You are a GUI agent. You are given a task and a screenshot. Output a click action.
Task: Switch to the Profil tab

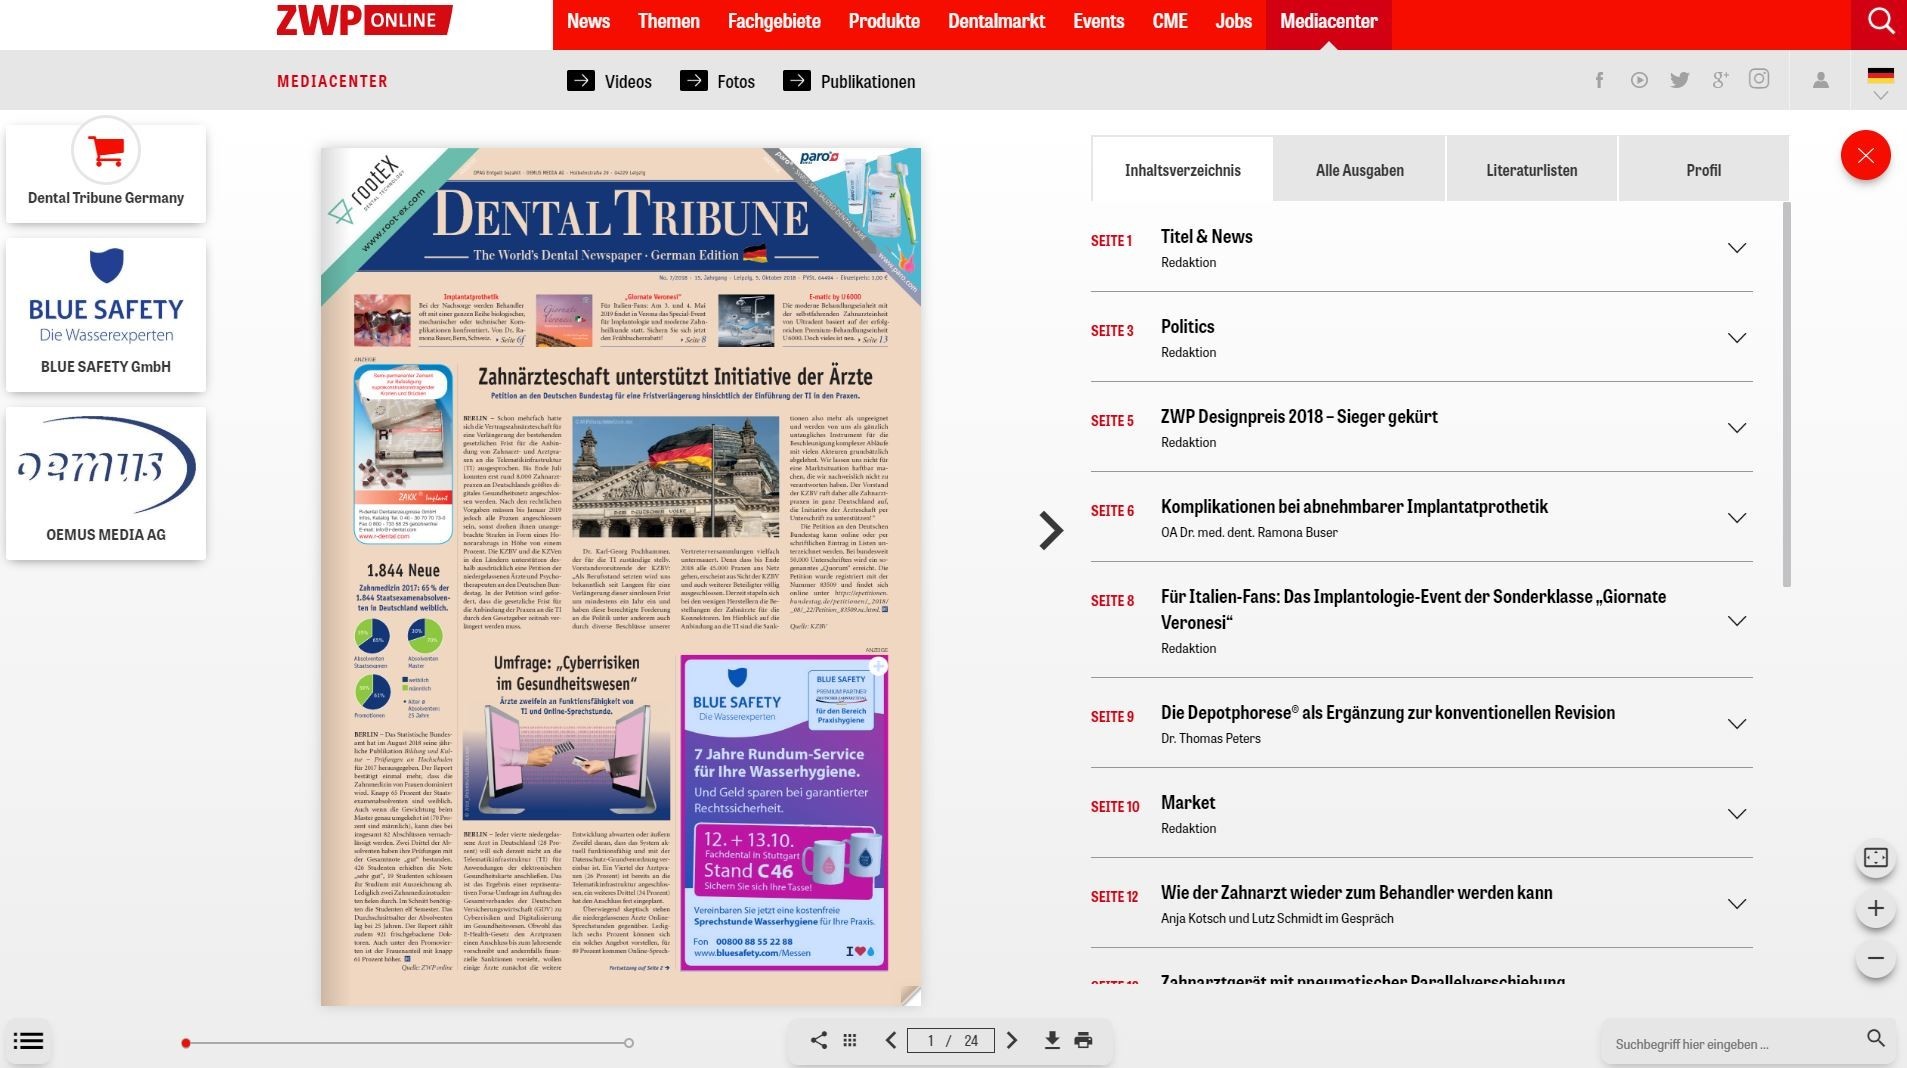point(1703,170)
